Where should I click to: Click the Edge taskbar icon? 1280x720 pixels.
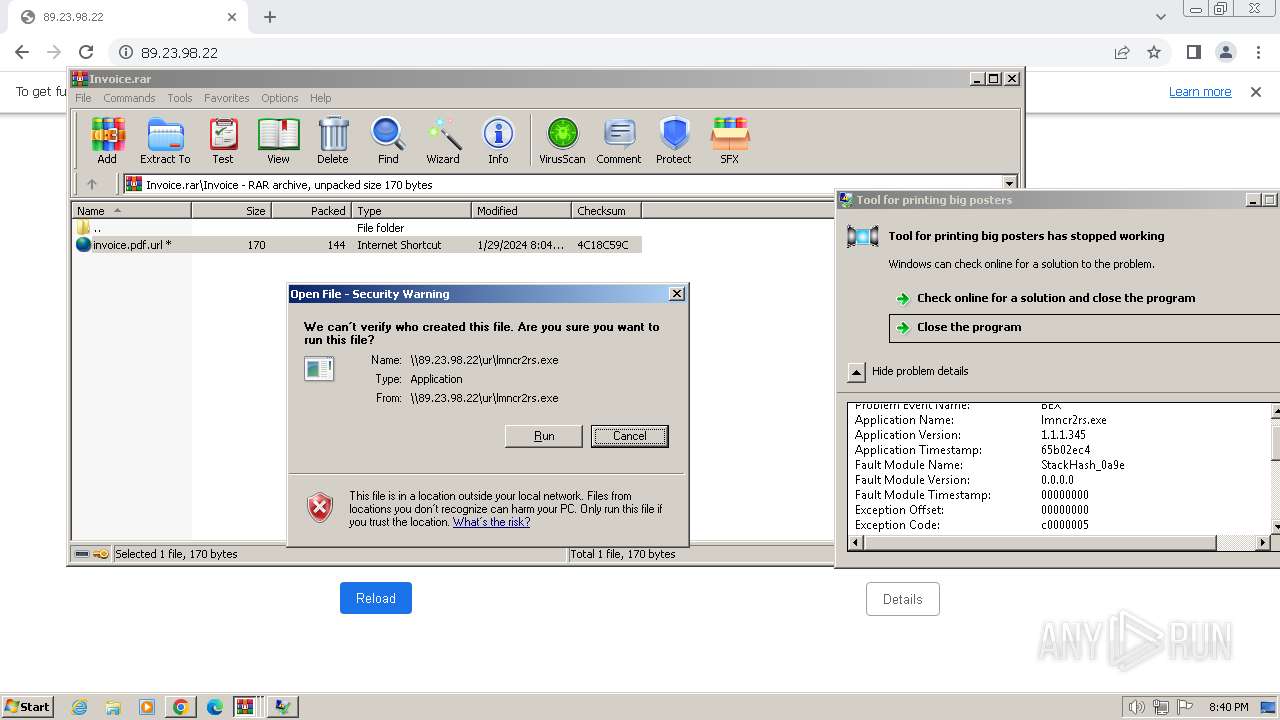(x=215, y=707)
